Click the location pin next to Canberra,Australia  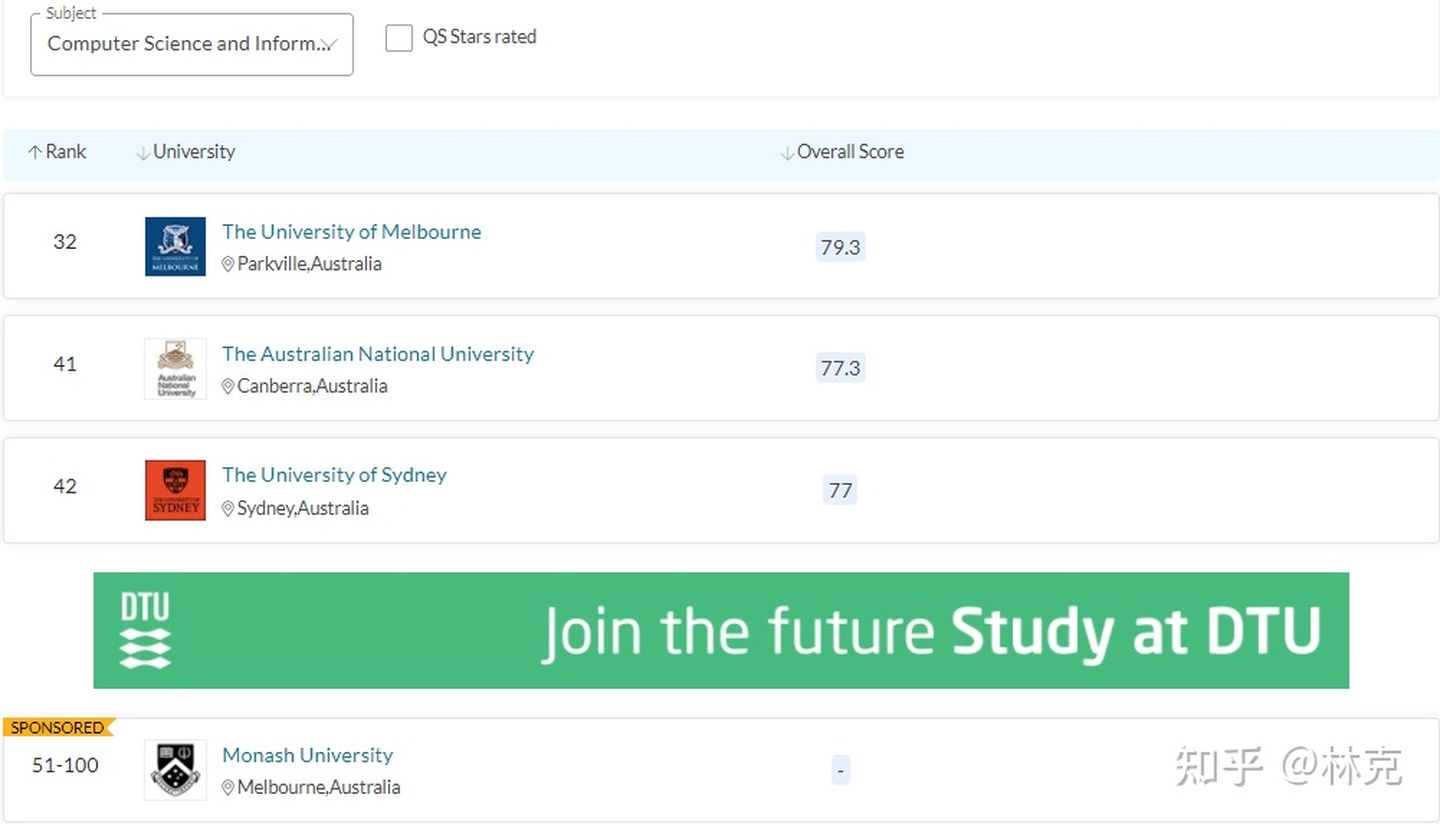[x=228, y=387]
